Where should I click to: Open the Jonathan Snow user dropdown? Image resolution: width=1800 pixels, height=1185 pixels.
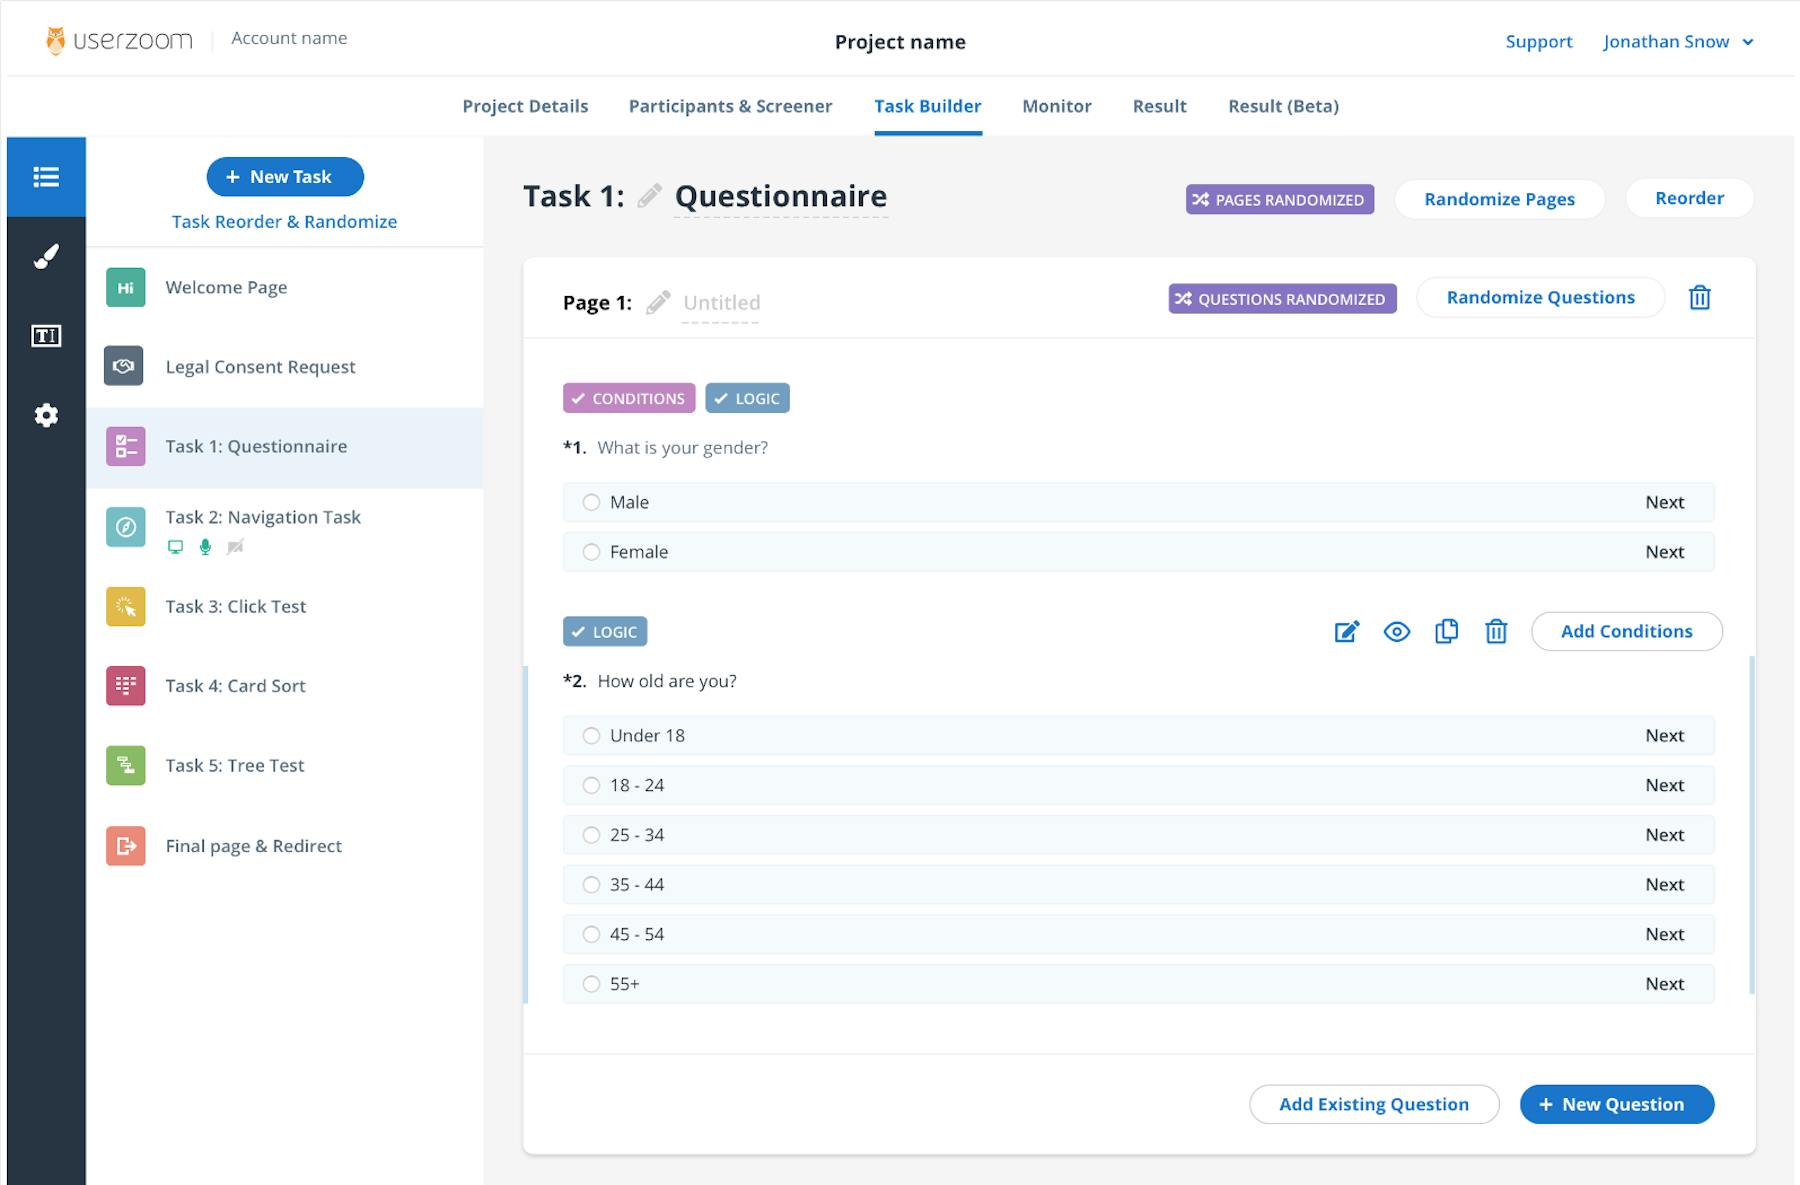[1678, 42]
